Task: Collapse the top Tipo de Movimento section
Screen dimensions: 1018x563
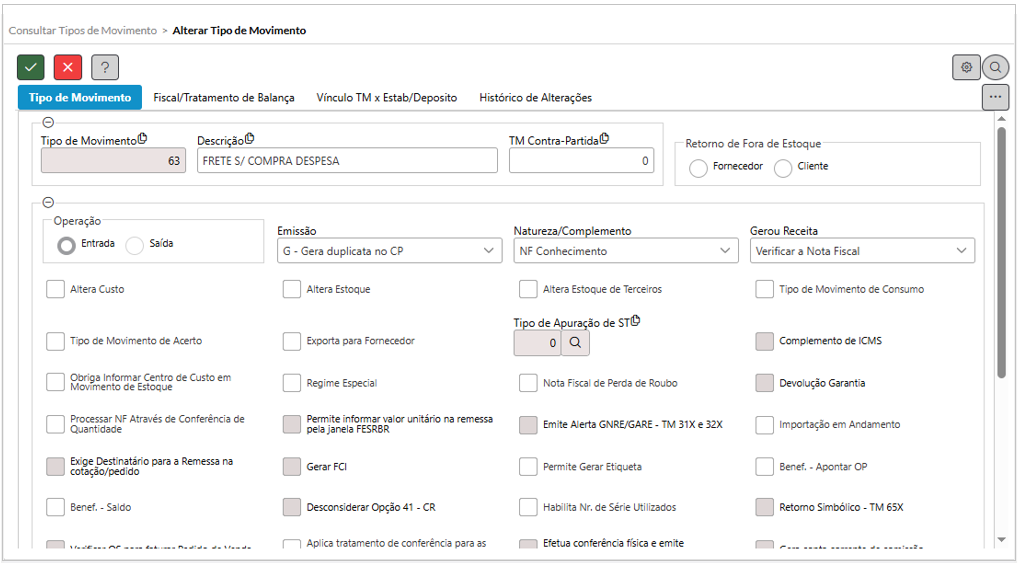Action: (49, 123)
